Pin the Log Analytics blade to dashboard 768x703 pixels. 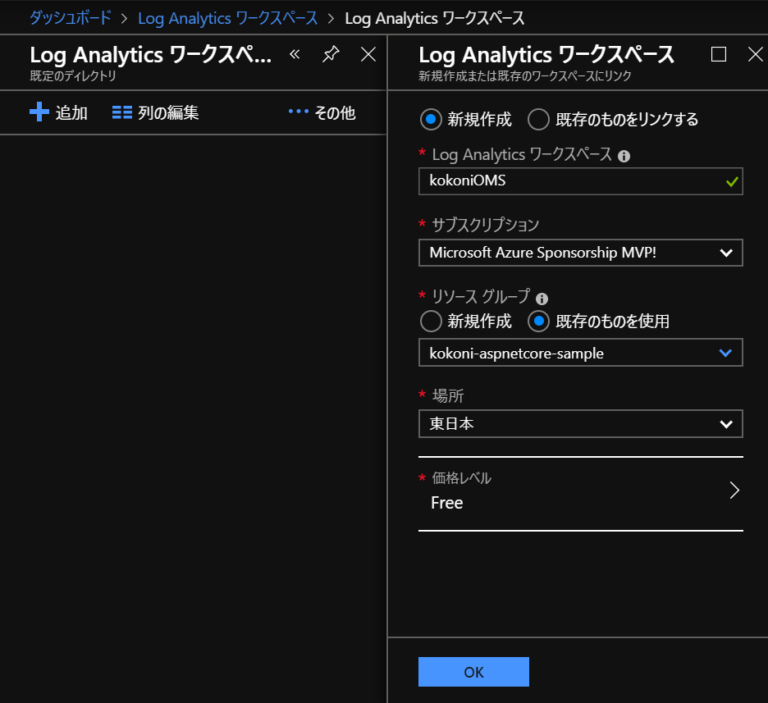pyautogui.click(x=331, y=54)
